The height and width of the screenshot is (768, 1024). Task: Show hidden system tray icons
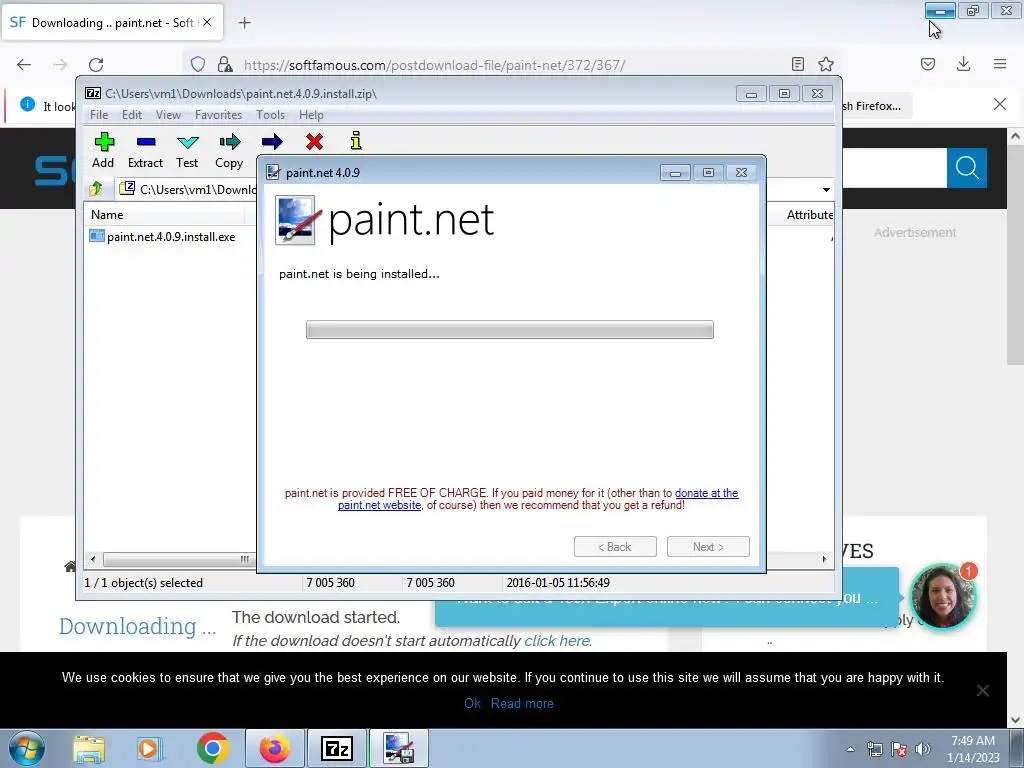click(x=850, y=749)
